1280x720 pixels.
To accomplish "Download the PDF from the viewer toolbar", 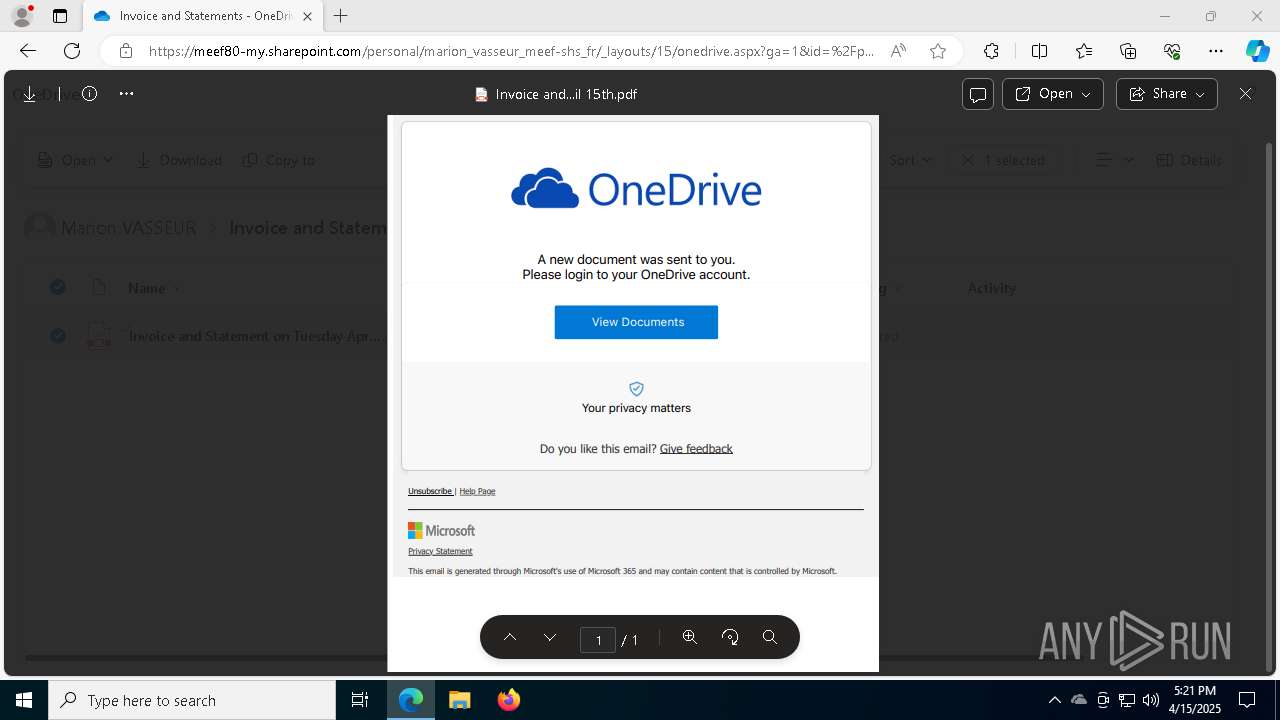I will click(x=29, y=94).
